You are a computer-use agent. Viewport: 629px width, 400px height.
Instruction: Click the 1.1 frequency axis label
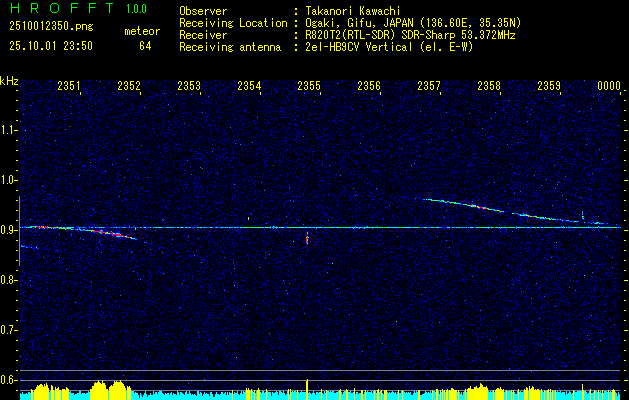point(9,130)
